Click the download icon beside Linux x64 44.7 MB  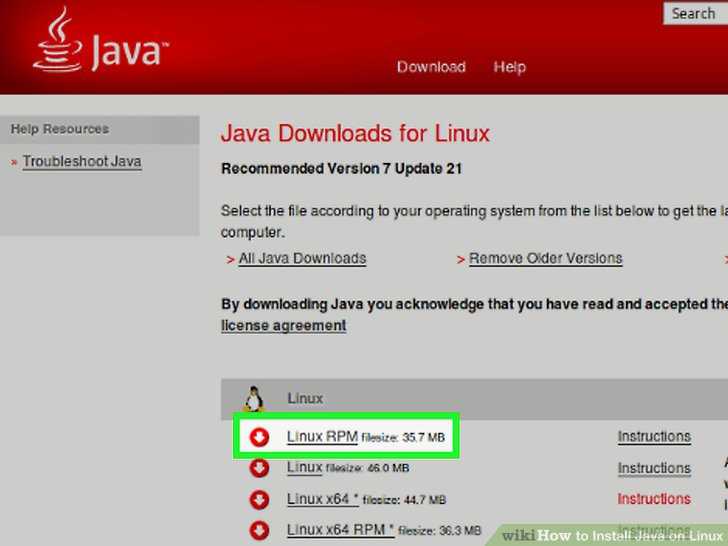pos(259,500)
